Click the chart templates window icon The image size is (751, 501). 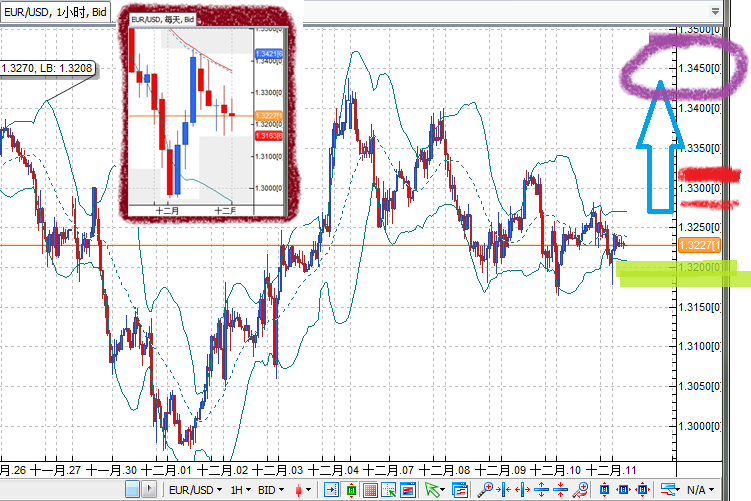[x=460, y=490]
